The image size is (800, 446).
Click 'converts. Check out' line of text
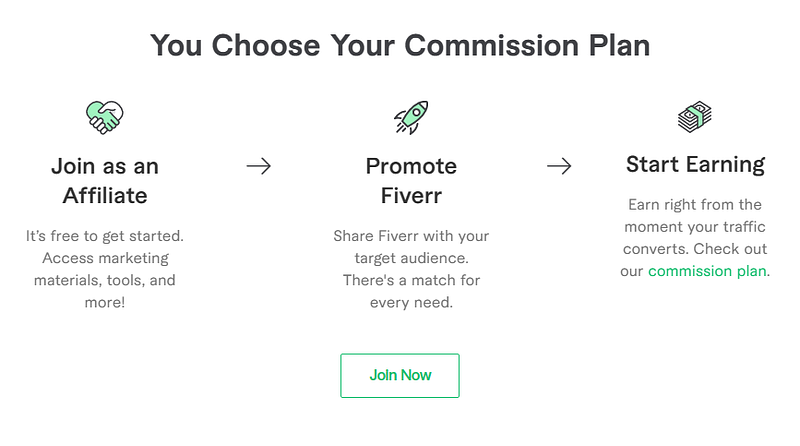coord(695,249)
